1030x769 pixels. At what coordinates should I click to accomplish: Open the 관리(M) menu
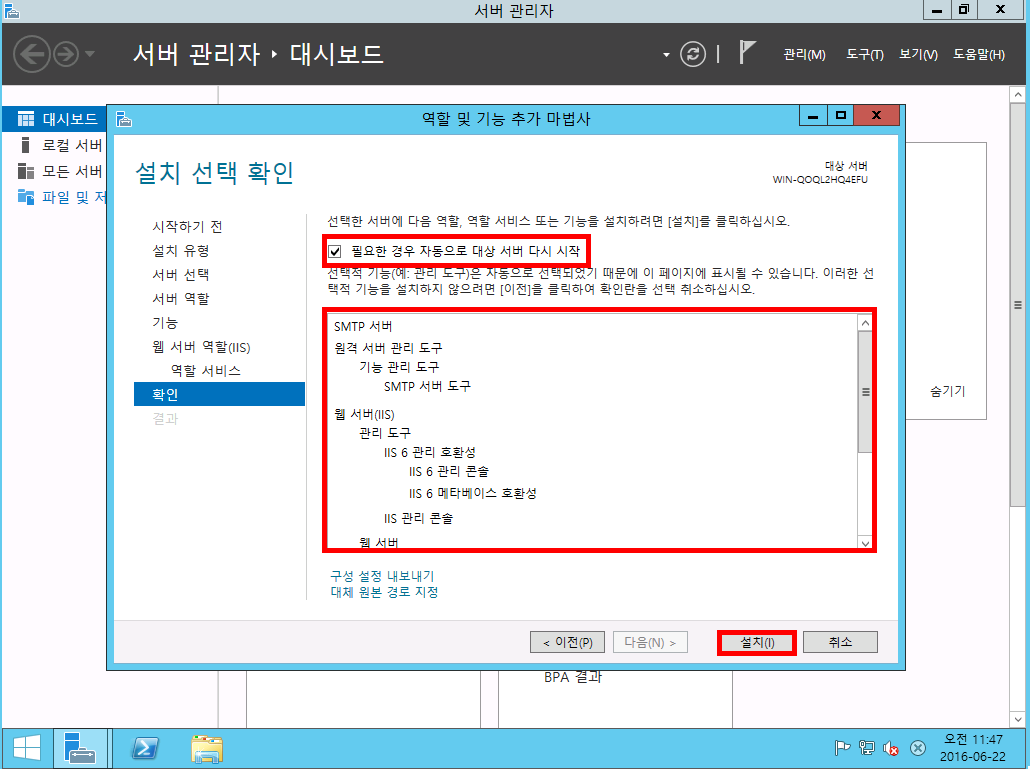[x=804, y=55]
